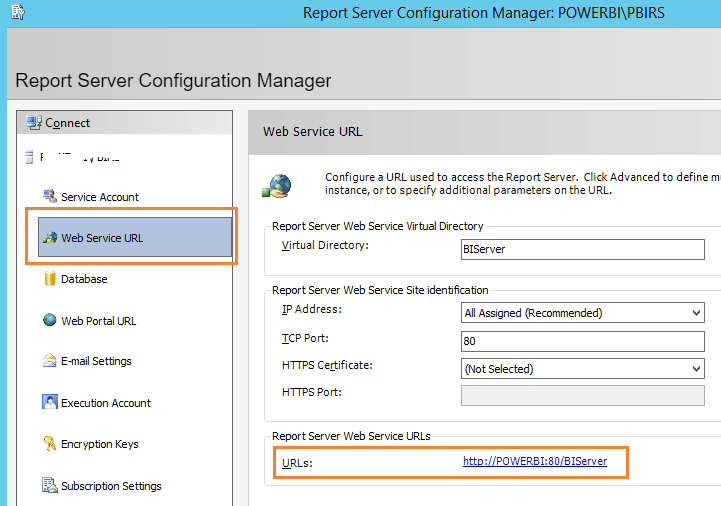Click the disabled HTTPS Port field
The width and height of the screenshot is (721, 506).
583,396
